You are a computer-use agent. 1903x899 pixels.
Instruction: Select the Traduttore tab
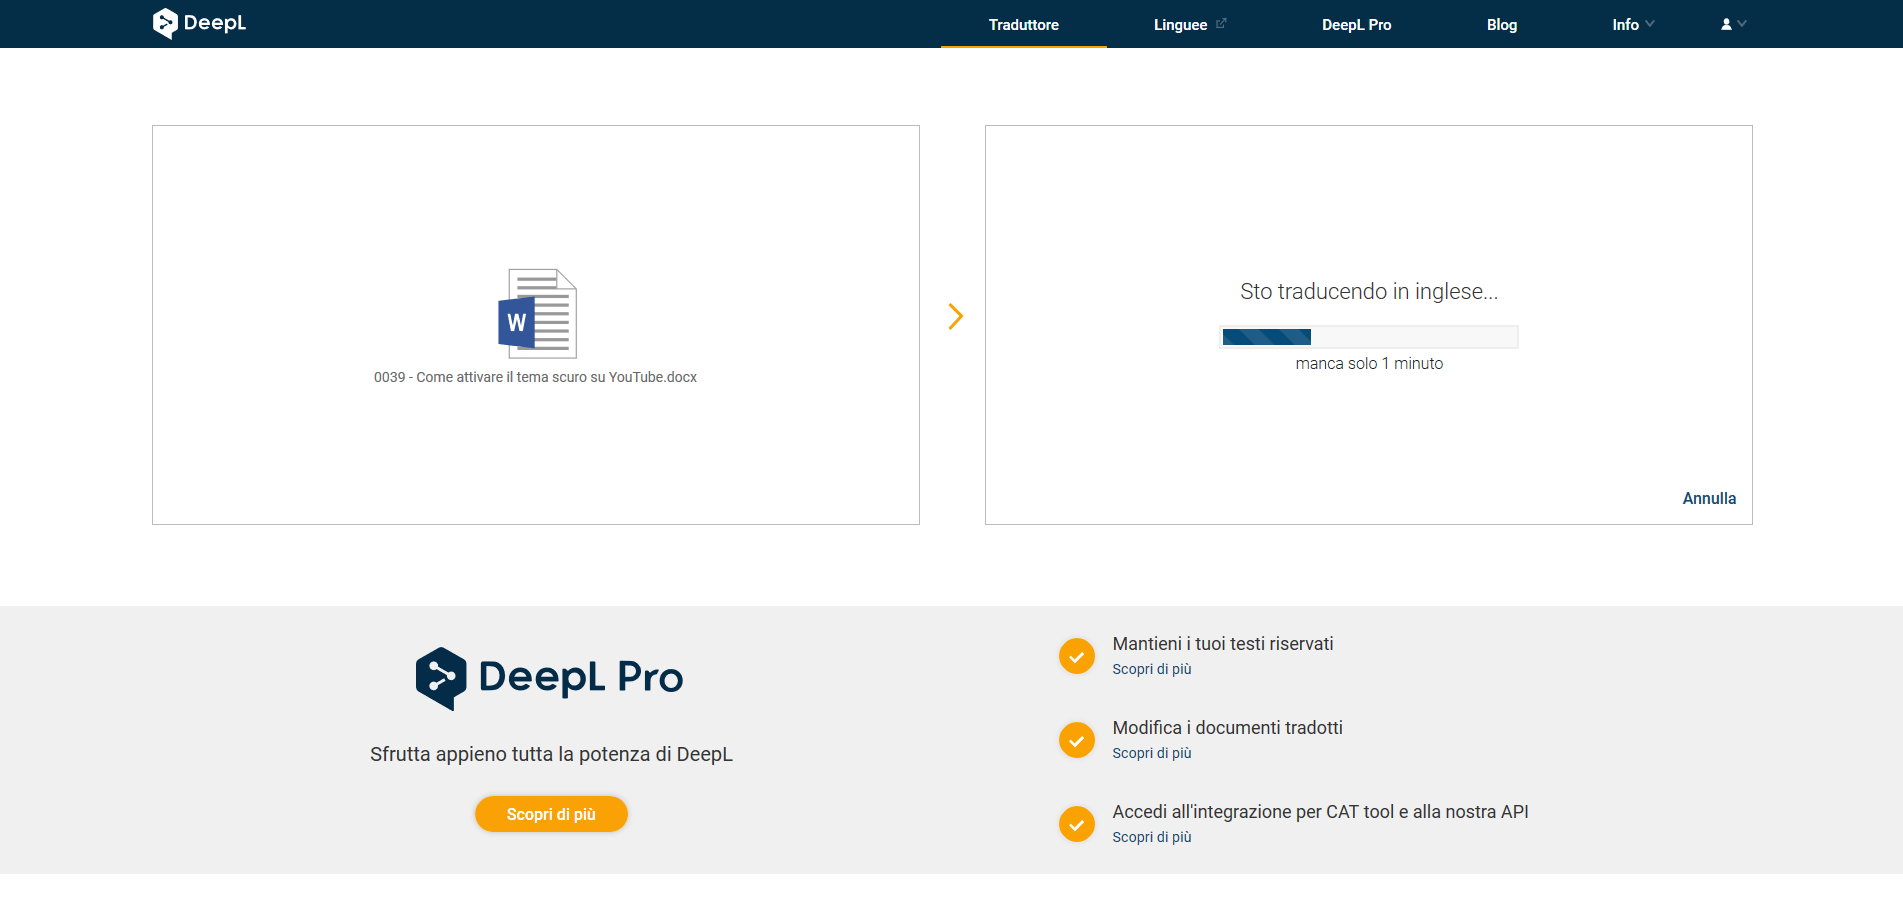[x=1023, y=24]
